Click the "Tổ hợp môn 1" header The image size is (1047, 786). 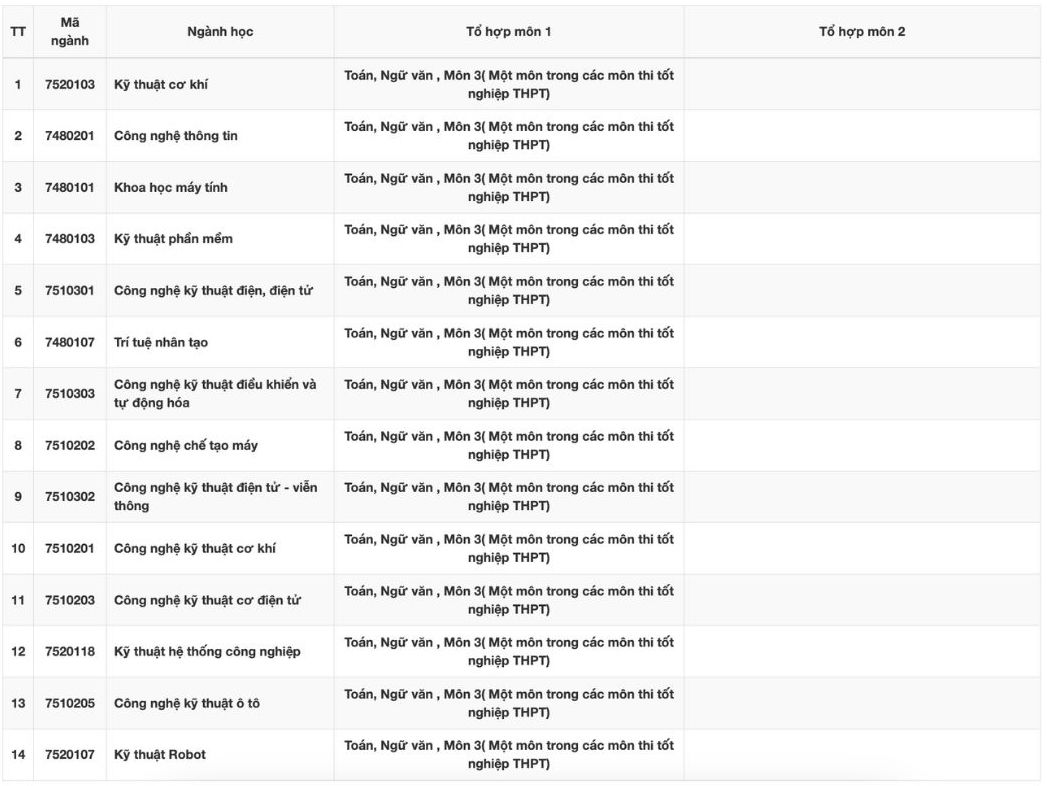(508, 32)
